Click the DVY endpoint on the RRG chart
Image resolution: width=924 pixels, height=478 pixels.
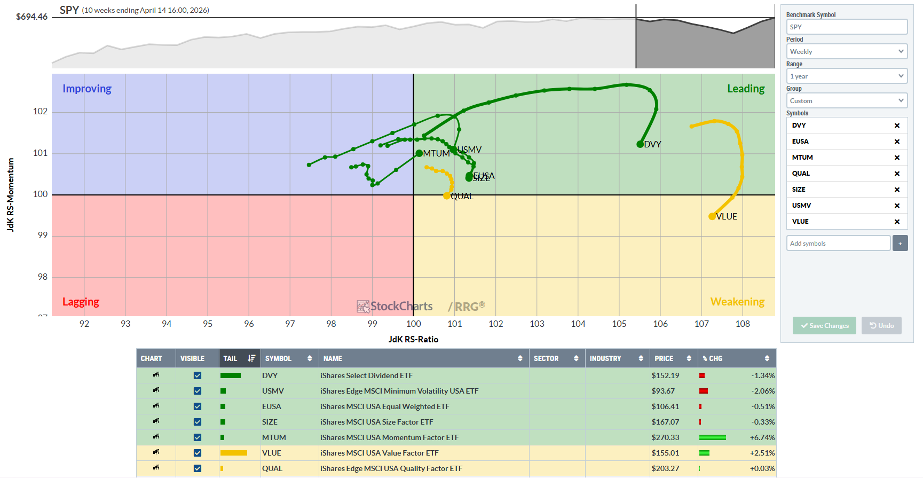point(640,144)
